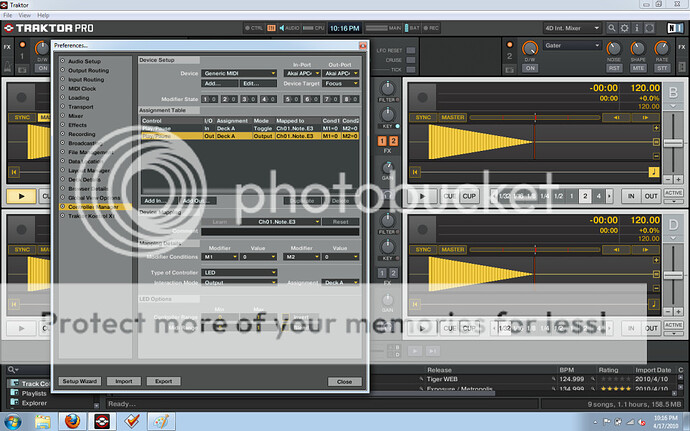Screen dimensions: 690x431
Task: Click the info icon in Traktor header
Action: pos(637,28)
